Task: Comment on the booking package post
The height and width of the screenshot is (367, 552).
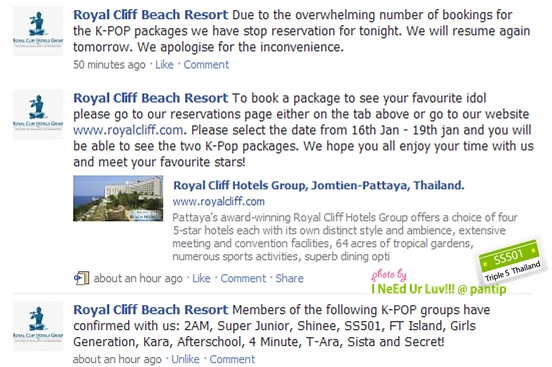Action: (x=243, y=278)
